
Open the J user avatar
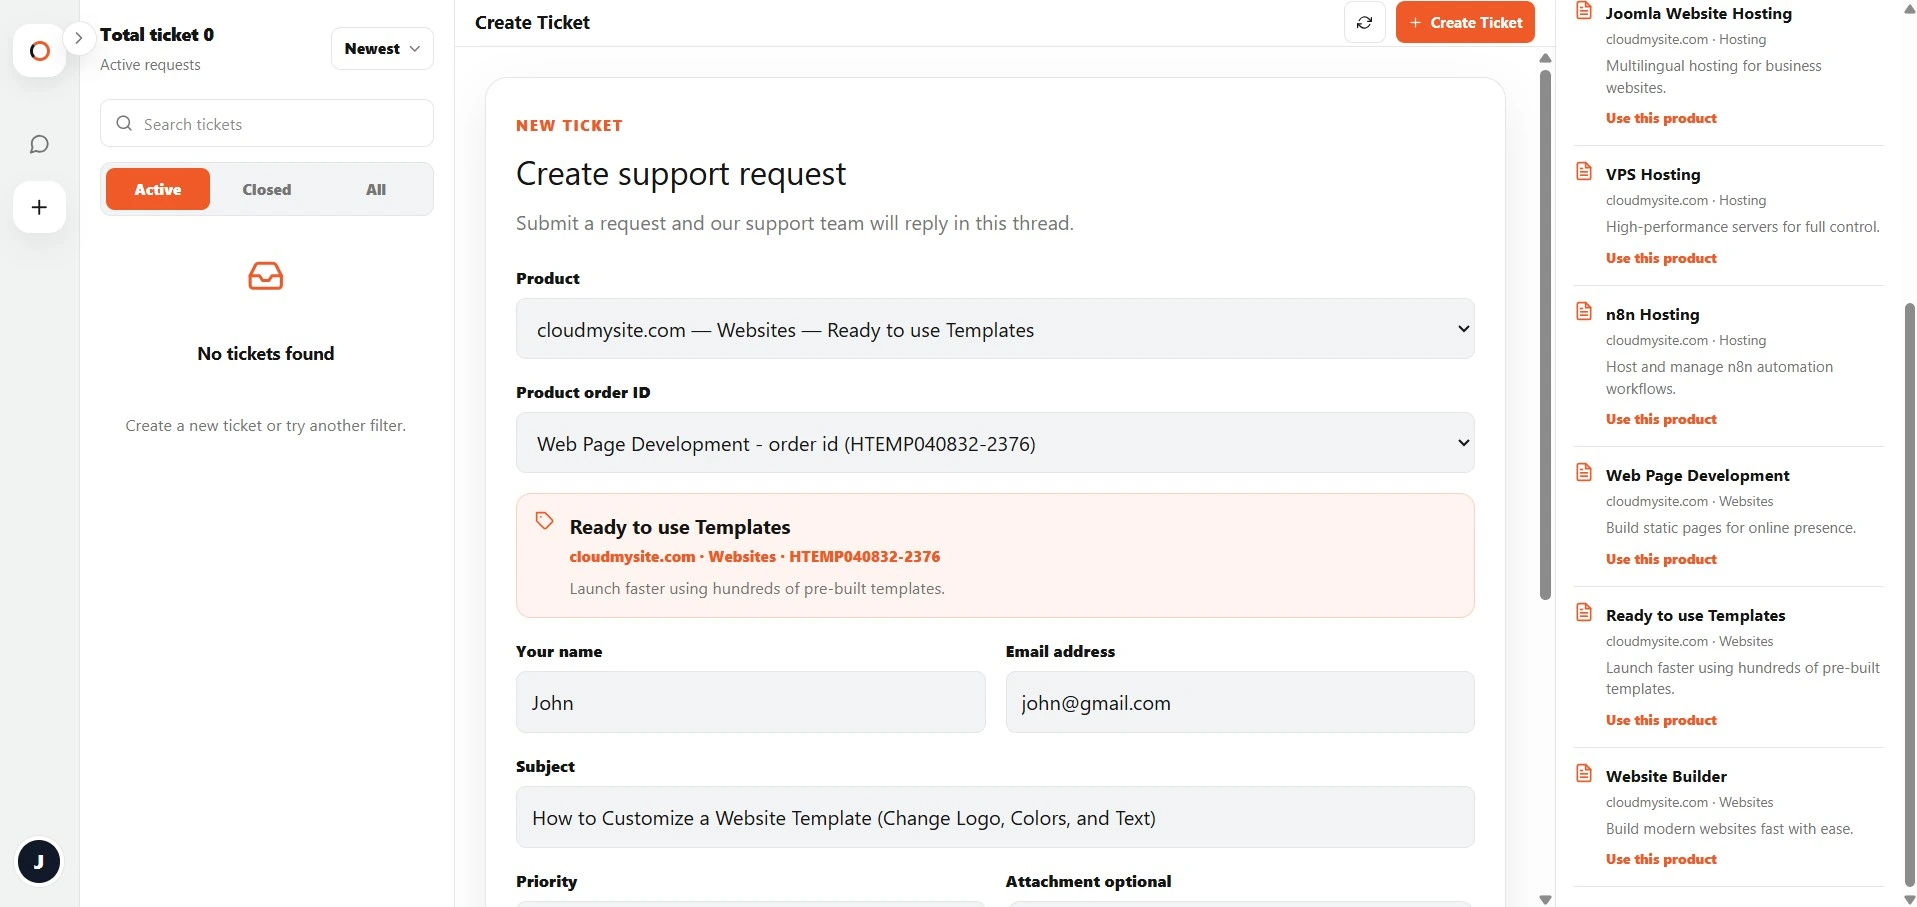(x=39, y=862)
